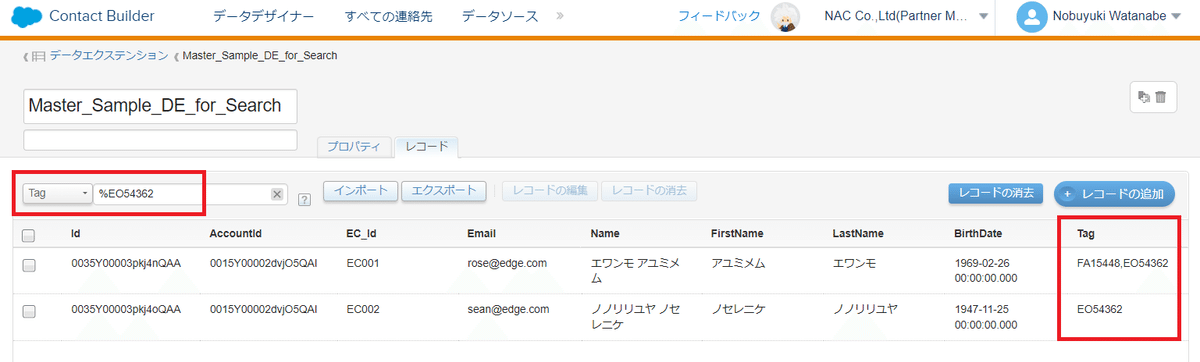Click the レコードの追加 button
Screen dimensions: 1200x362
tap(1114, 194)
